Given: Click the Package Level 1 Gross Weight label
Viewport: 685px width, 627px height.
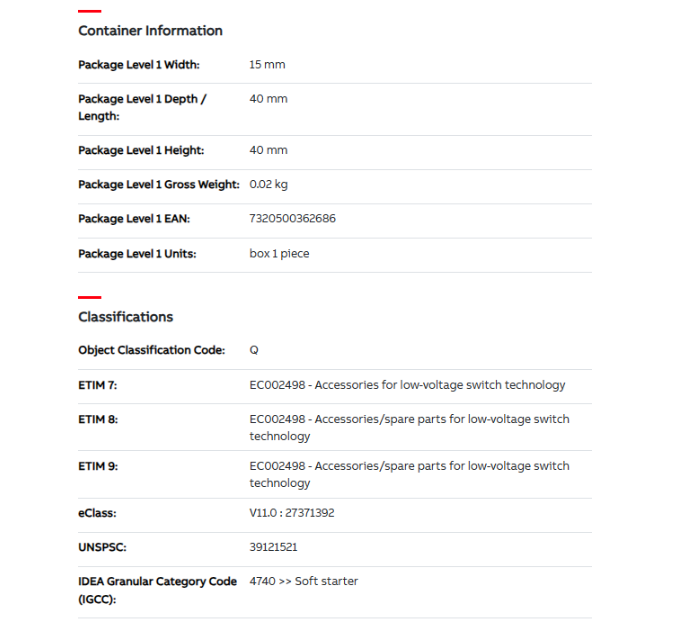Looking at the screenshot, I should coord(159,185).
